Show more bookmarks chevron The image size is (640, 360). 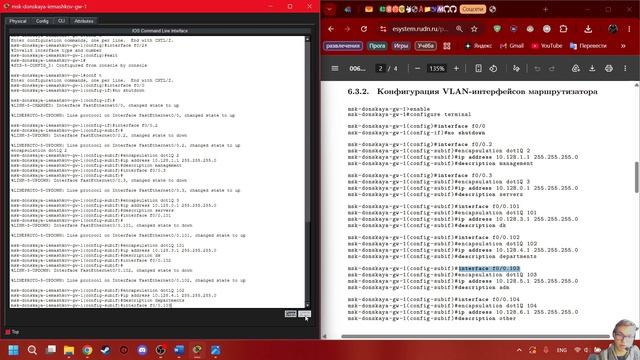[623, 46]
